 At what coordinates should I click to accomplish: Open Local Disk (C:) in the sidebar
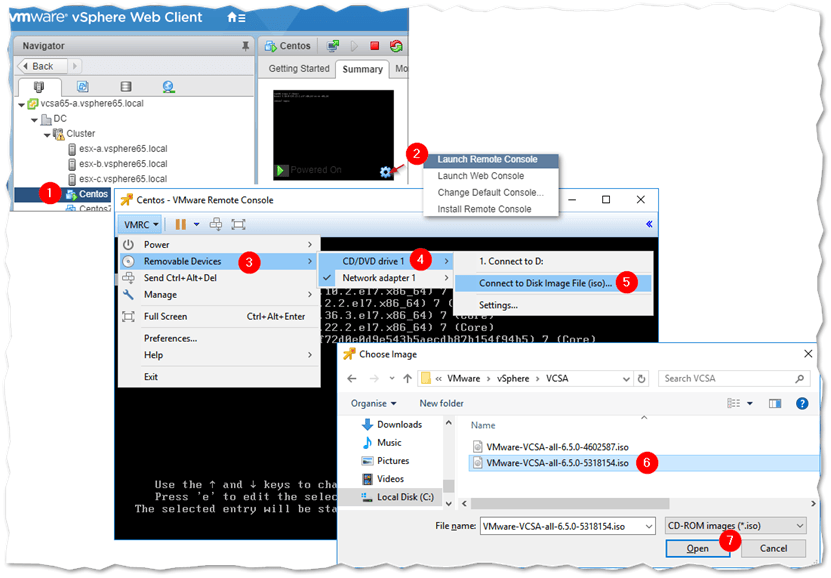coord(398,497)
